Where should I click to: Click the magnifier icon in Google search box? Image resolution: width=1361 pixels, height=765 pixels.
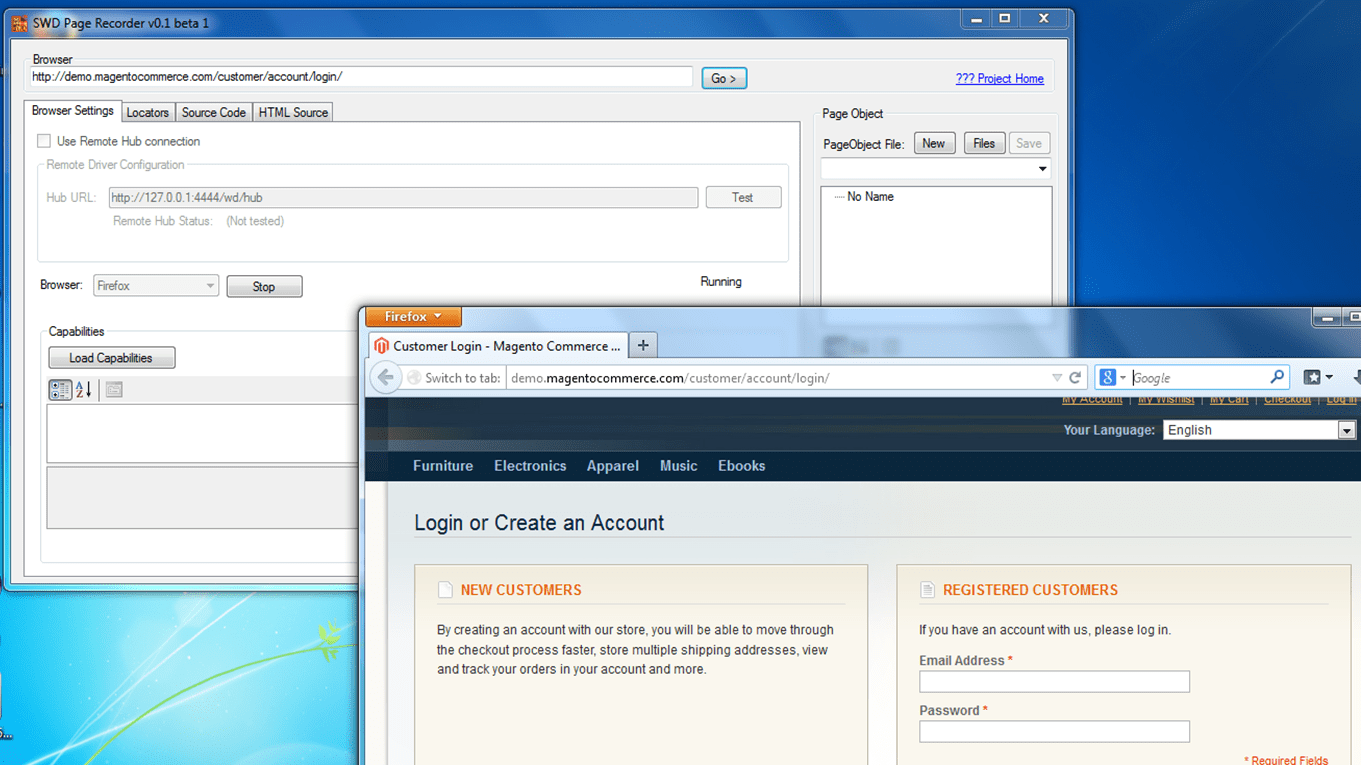(1277, 378)
